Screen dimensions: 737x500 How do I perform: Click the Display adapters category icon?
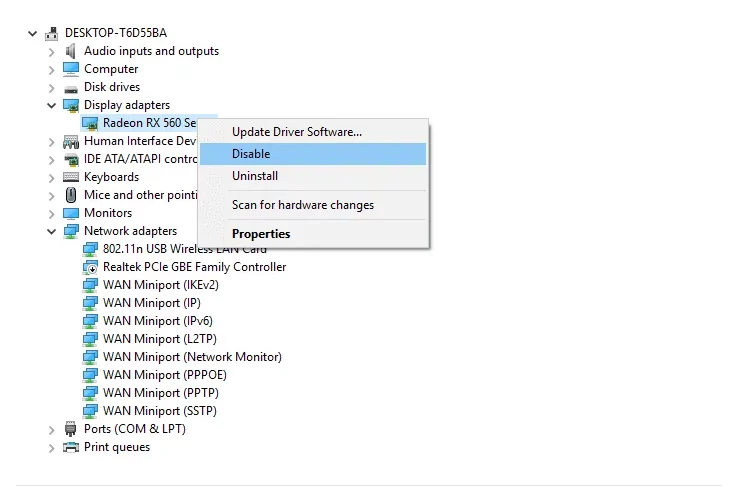click(x=71, y=105)
